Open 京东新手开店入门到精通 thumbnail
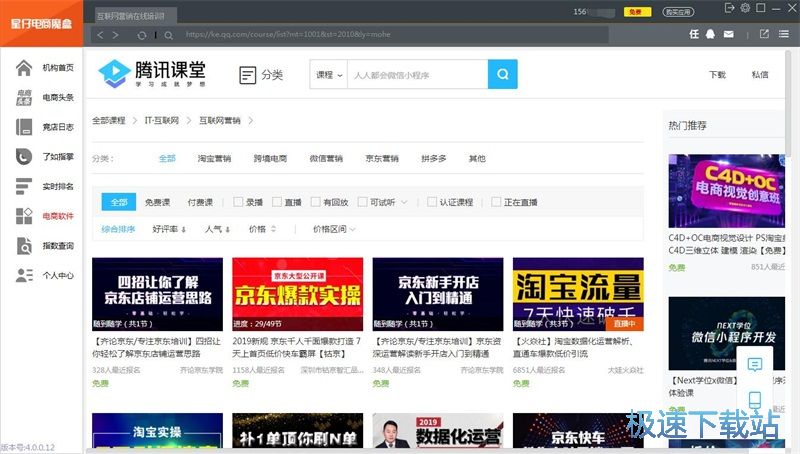800x454 pixels. point(438,294)
